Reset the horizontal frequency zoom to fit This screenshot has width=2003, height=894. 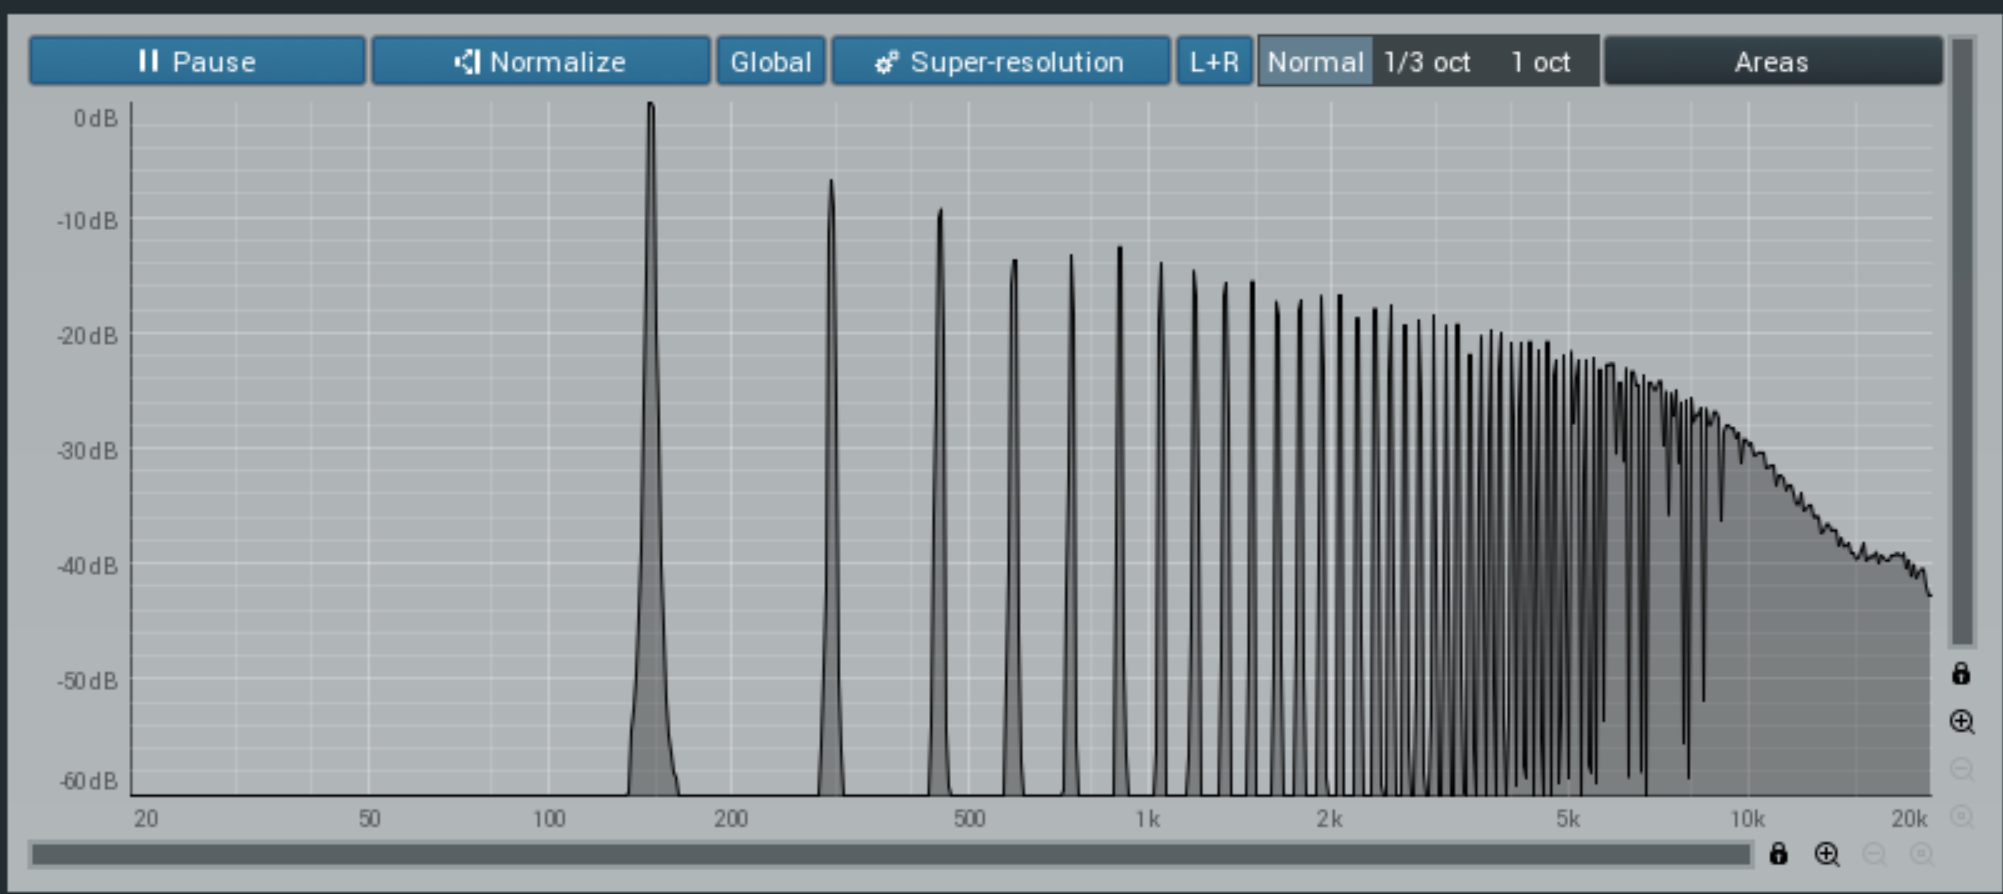[x=1921, y=854]
